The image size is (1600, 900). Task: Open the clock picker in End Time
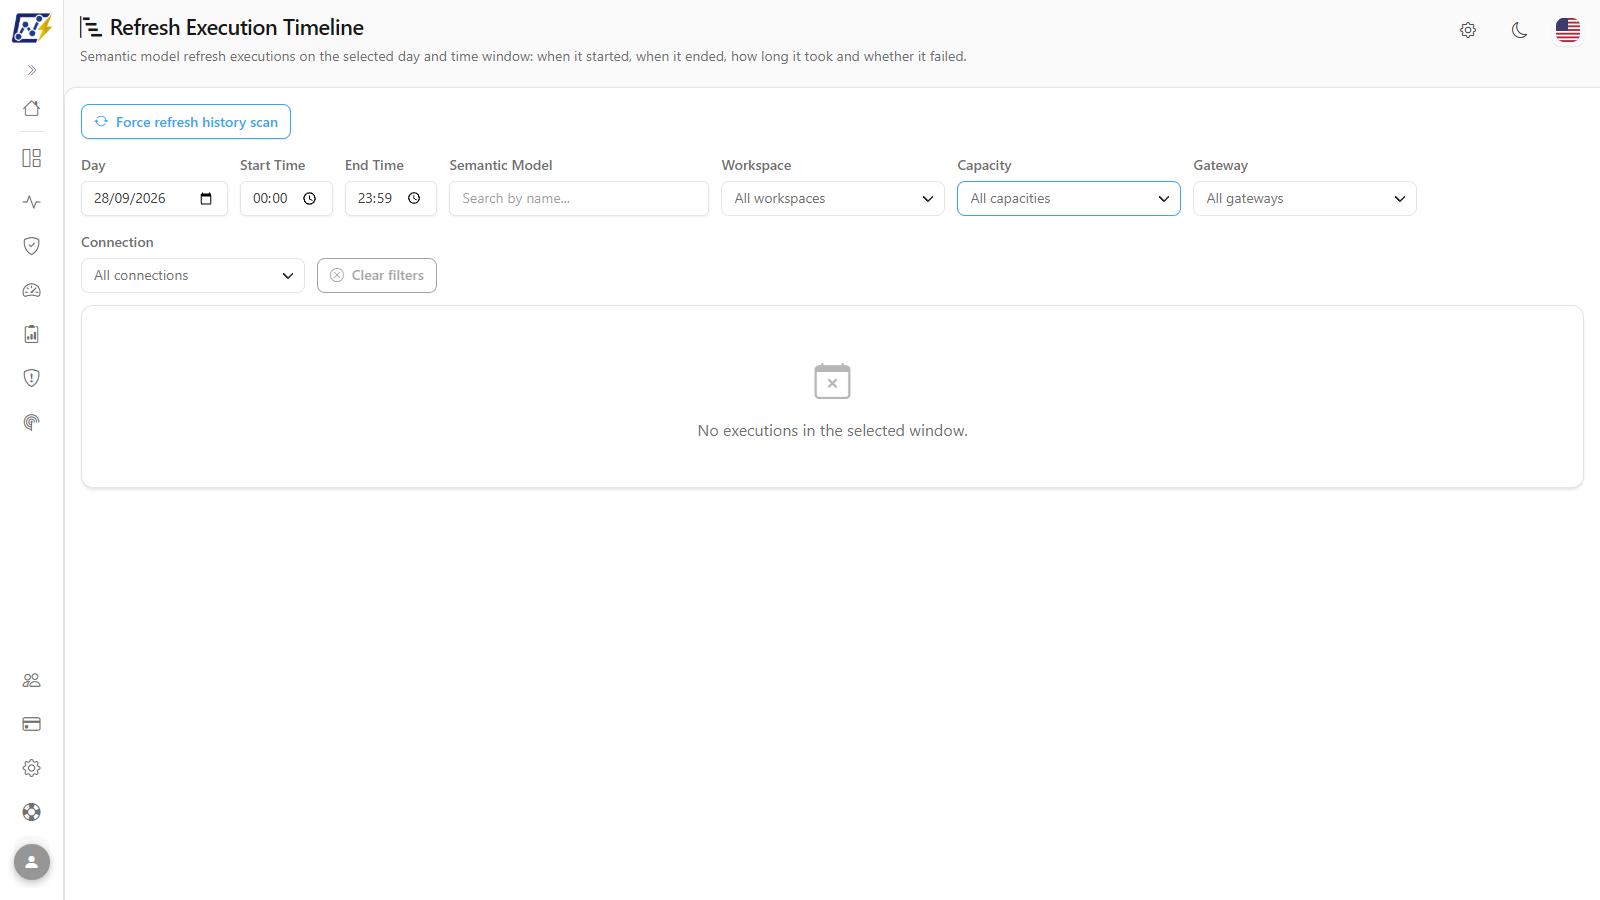(x=414, y=198)
